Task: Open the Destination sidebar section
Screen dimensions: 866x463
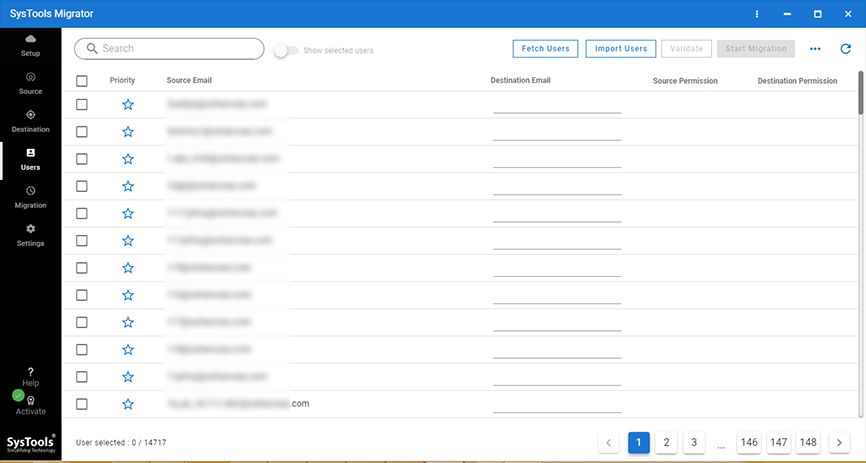Action: point(30,122)
